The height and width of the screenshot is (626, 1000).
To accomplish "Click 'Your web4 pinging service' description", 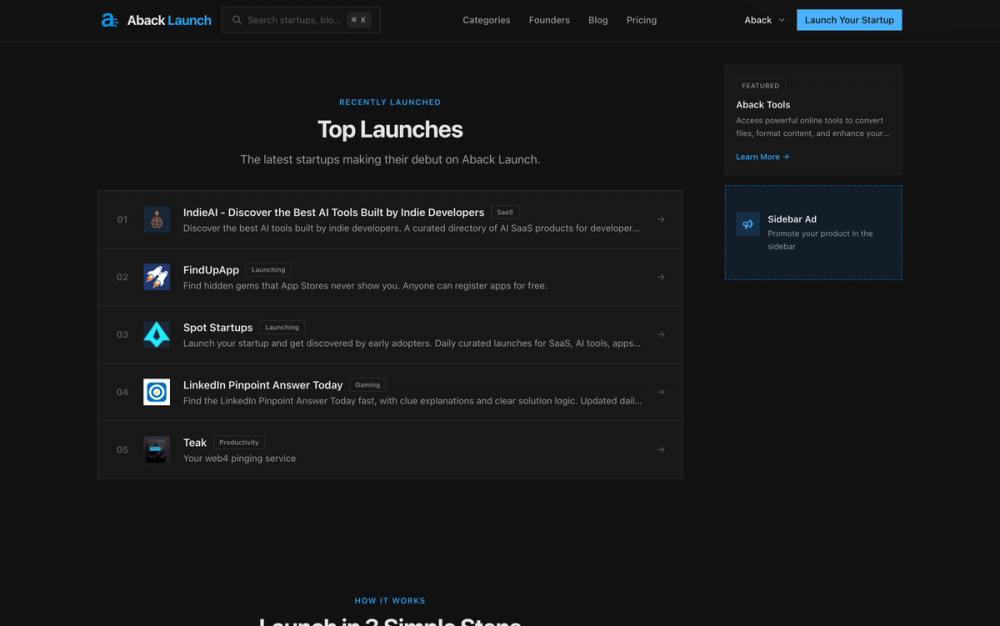I will (x=239, y=458).
